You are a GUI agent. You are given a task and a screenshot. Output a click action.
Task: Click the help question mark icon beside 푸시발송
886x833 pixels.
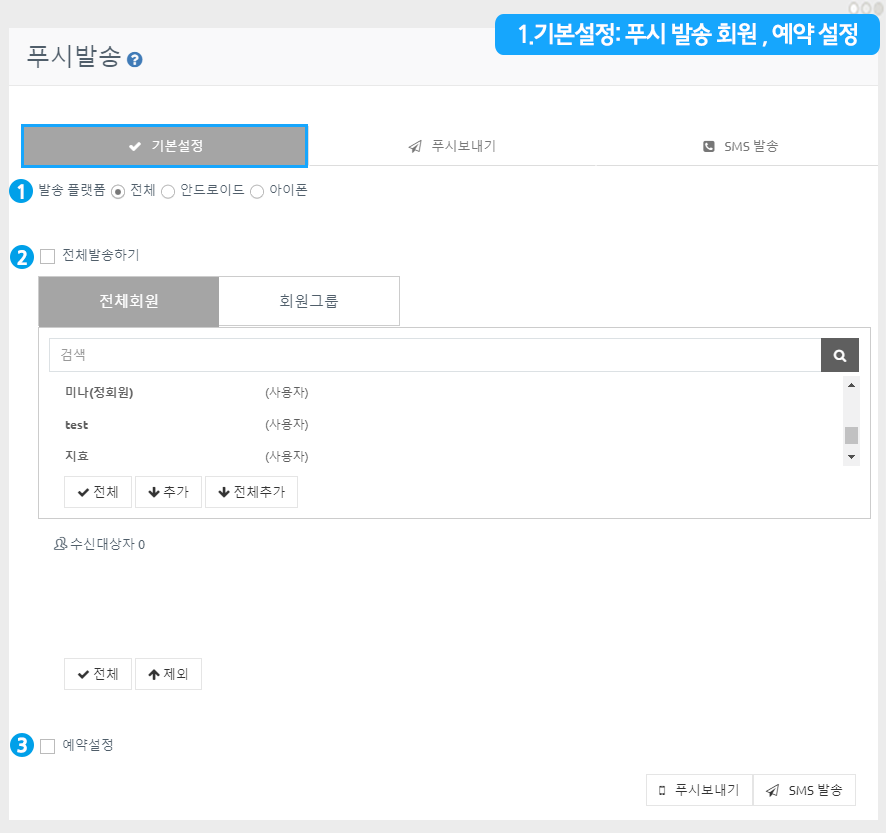pyautogui.click(x=135, y=60)
